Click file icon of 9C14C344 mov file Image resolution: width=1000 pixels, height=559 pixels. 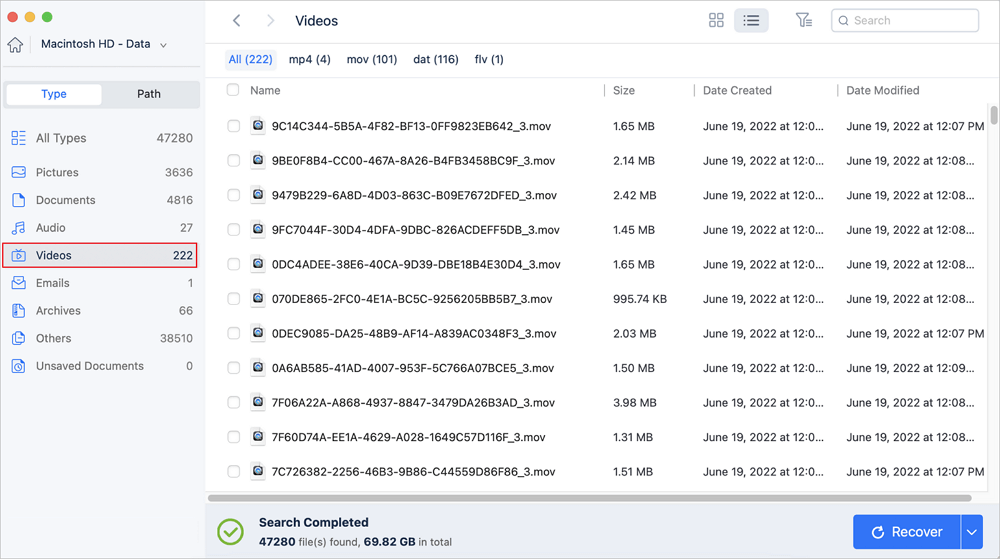[258, 126]
